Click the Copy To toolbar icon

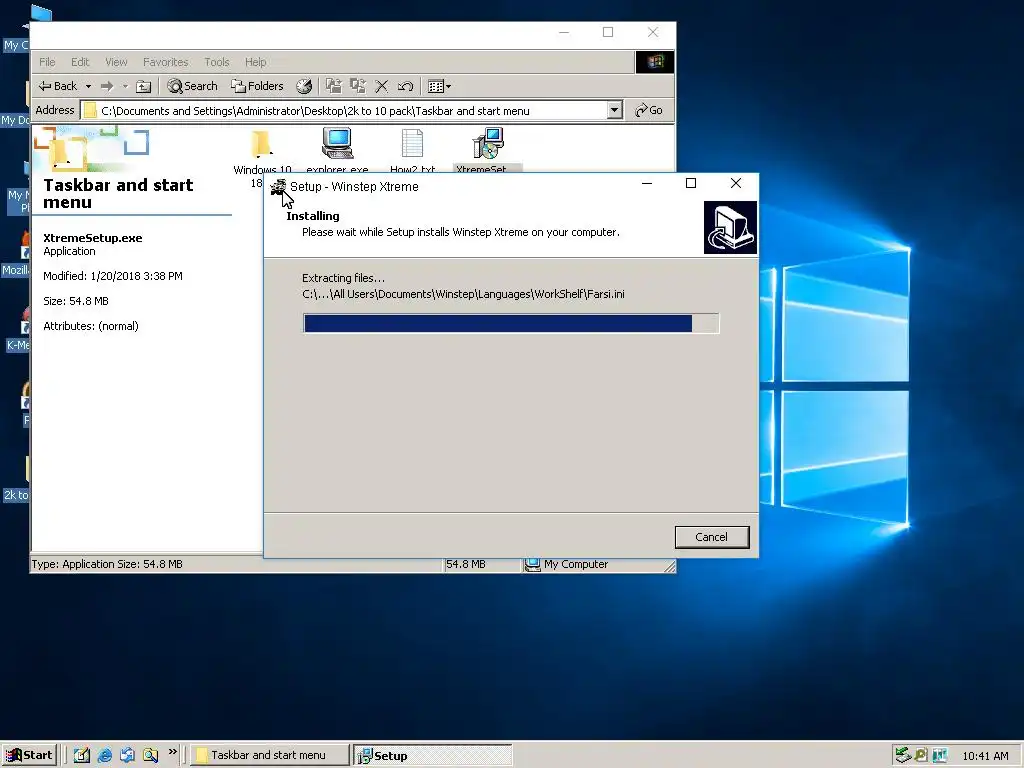pyautogui.click(x=358, y=86)
